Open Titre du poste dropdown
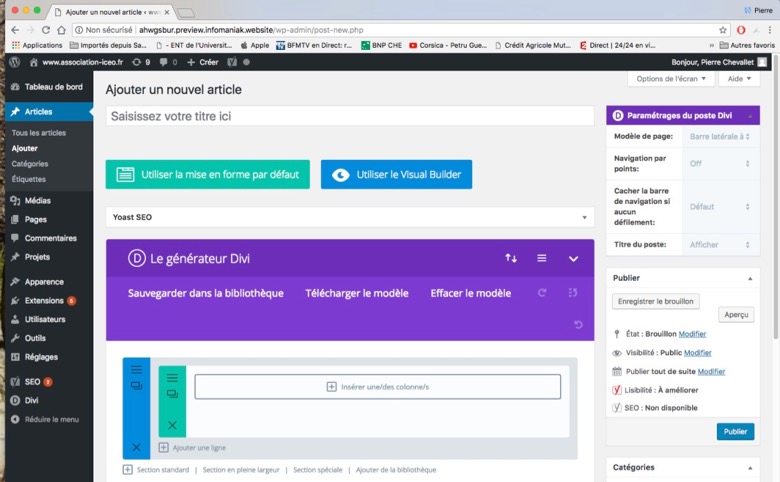The width and height of the screenshot is (780, 482). (719, 245)
